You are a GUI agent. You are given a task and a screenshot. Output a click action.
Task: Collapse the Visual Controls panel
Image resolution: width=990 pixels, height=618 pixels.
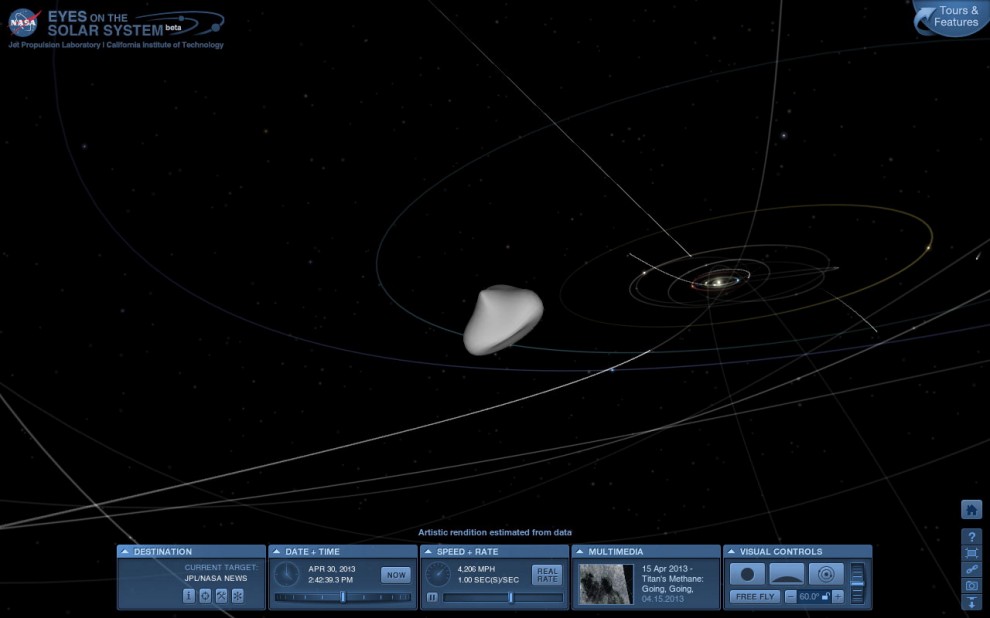tap(731, 551)
